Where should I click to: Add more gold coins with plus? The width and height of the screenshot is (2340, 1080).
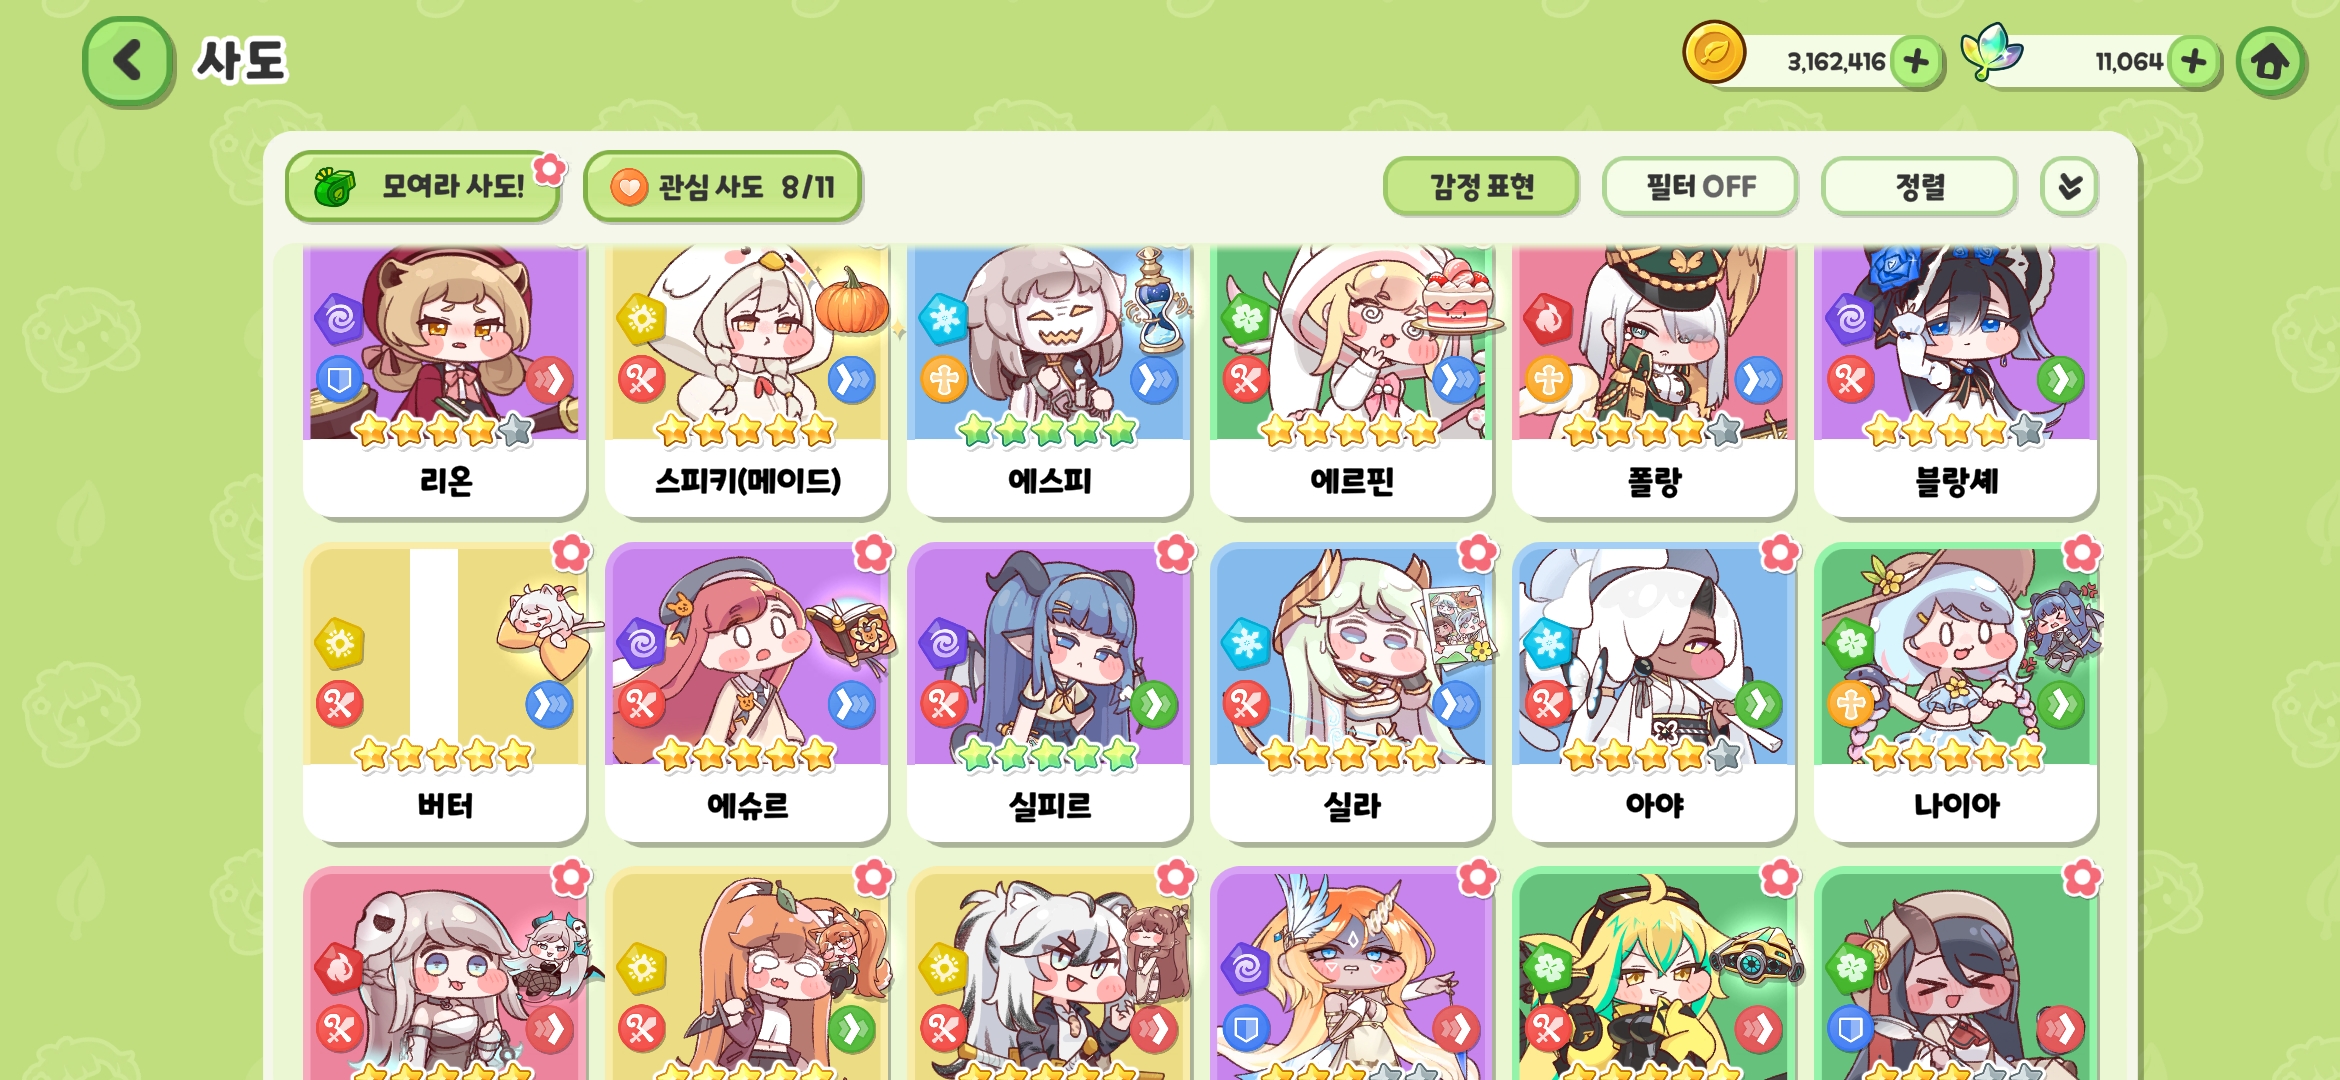[1916, 62]
